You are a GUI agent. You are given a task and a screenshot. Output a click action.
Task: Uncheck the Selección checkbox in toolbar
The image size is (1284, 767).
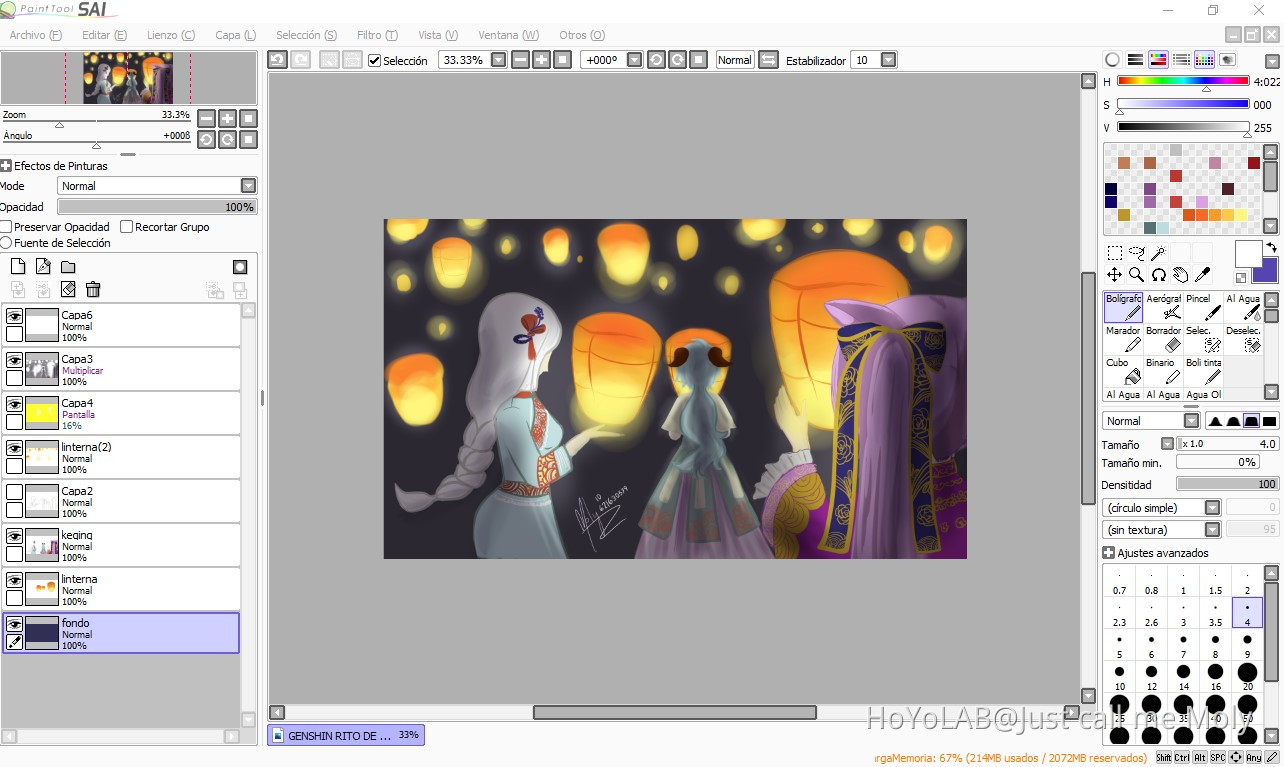pos(375,61)
